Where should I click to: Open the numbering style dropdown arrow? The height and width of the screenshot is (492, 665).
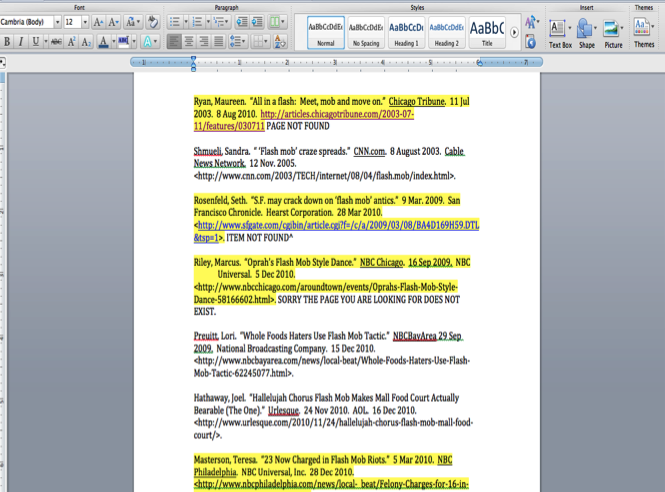(x=208, y=22)
